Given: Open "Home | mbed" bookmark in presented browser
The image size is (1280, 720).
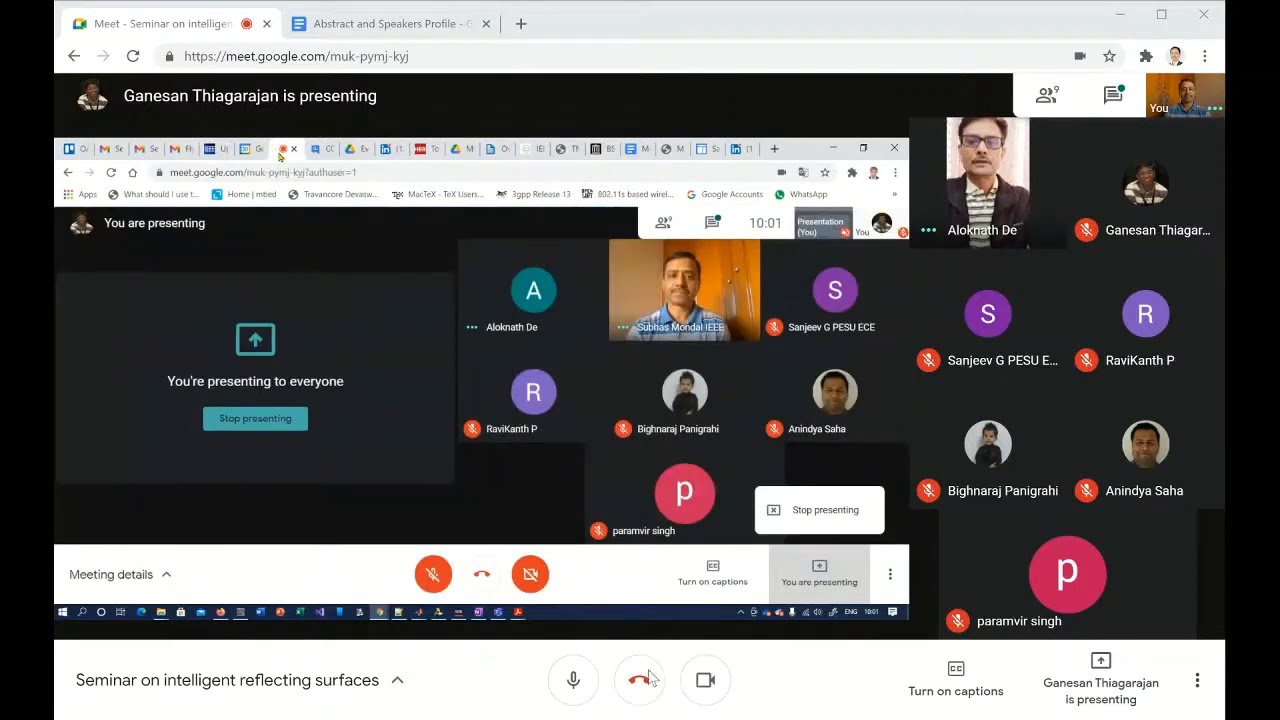Looking at the screenshot, I should [x=242, y=194].
